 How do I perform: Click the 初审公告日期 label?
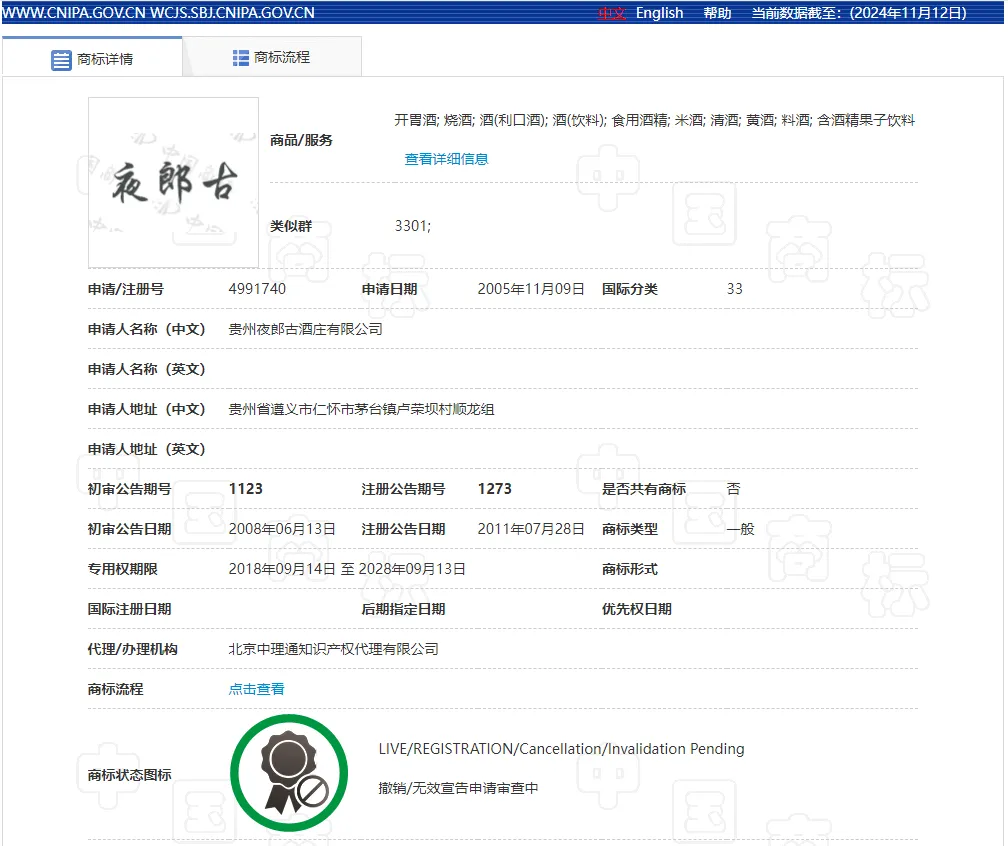[x=129, y=529]
